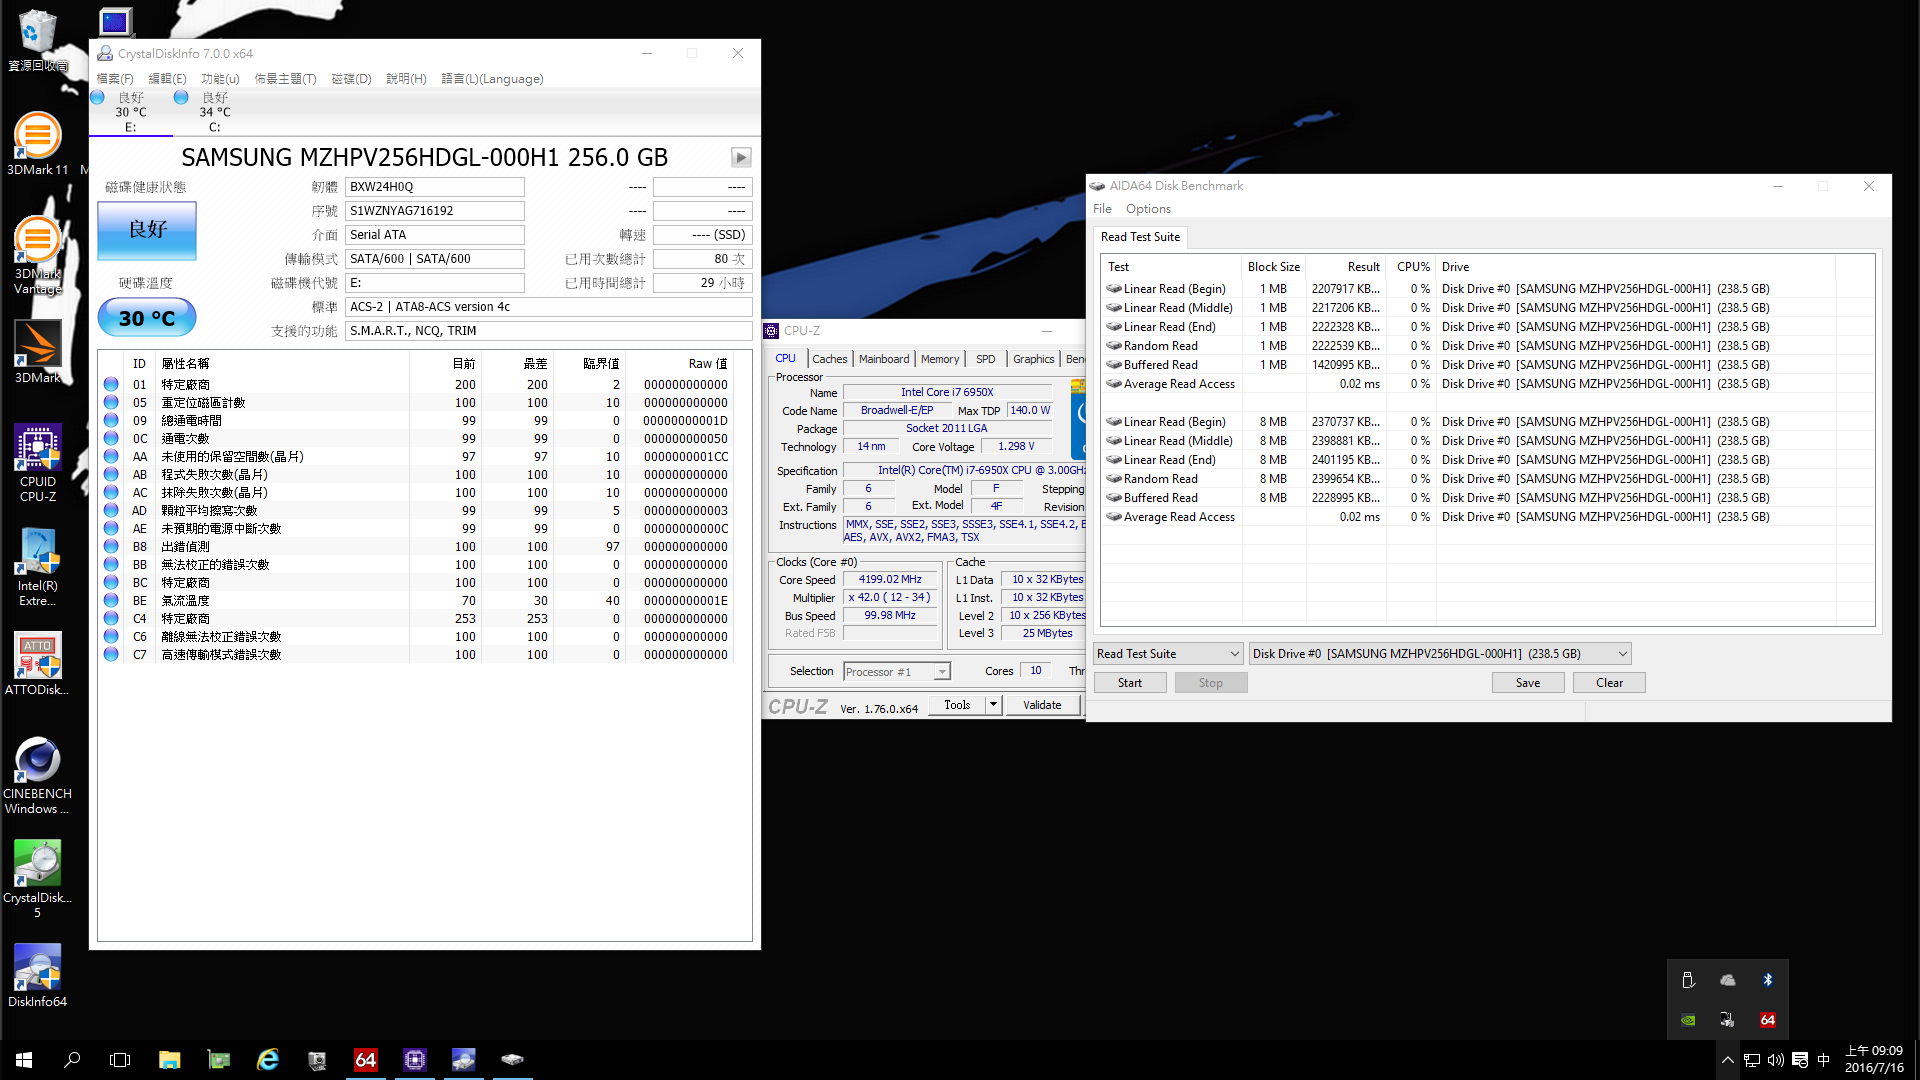Open the CPUID CPU-Z desktop shortcut
This screenshot has height=1080, width=1920.
(37, 462)
